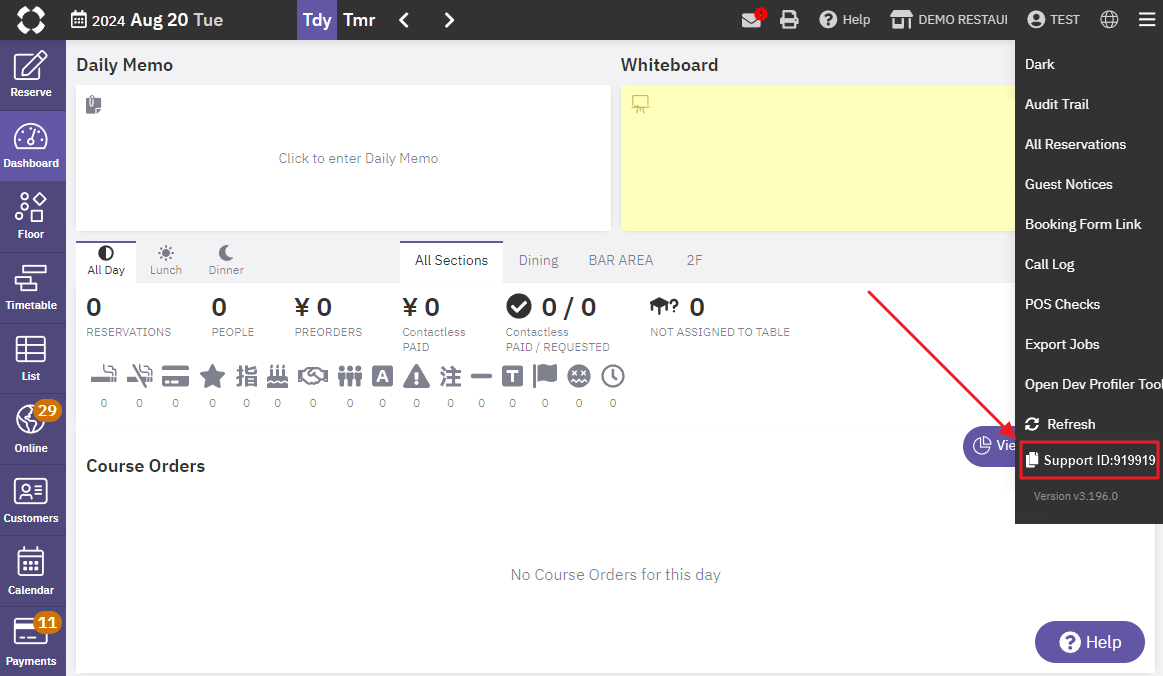Image resolution: width=1163 pixels, height=676 pixels.
Task: Click the dash filter icon
Action: click(x=481, y=376)
